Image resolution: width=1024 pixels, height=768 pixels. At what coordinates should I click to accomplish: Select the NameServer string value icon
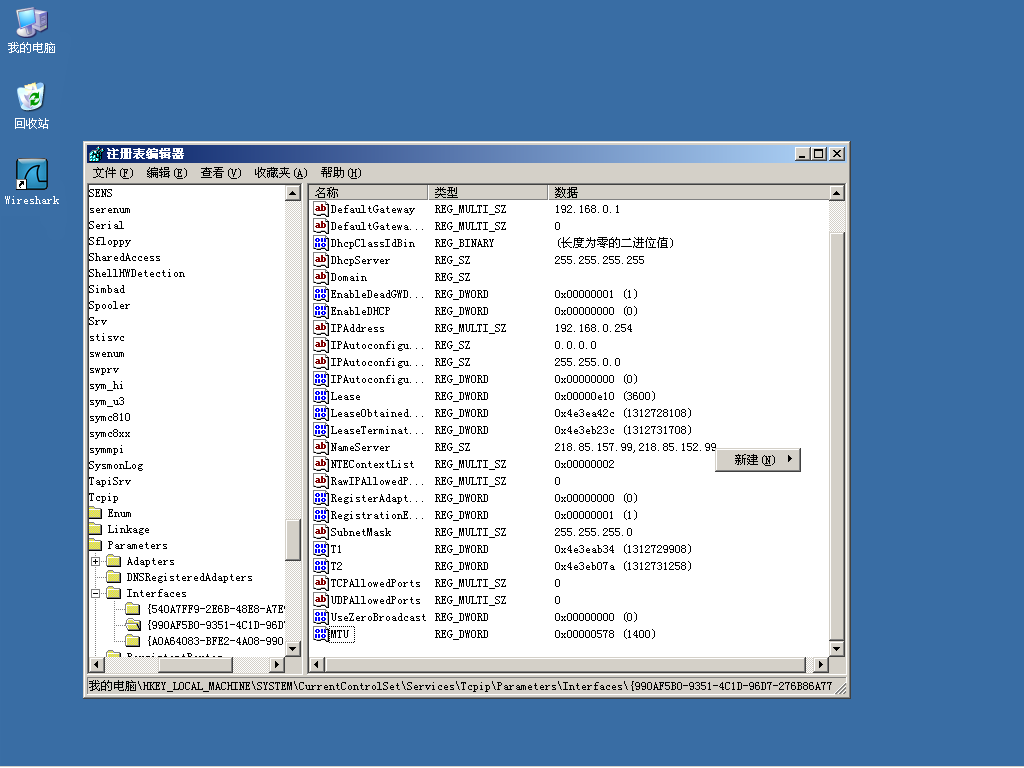click(x=320, y=447)
